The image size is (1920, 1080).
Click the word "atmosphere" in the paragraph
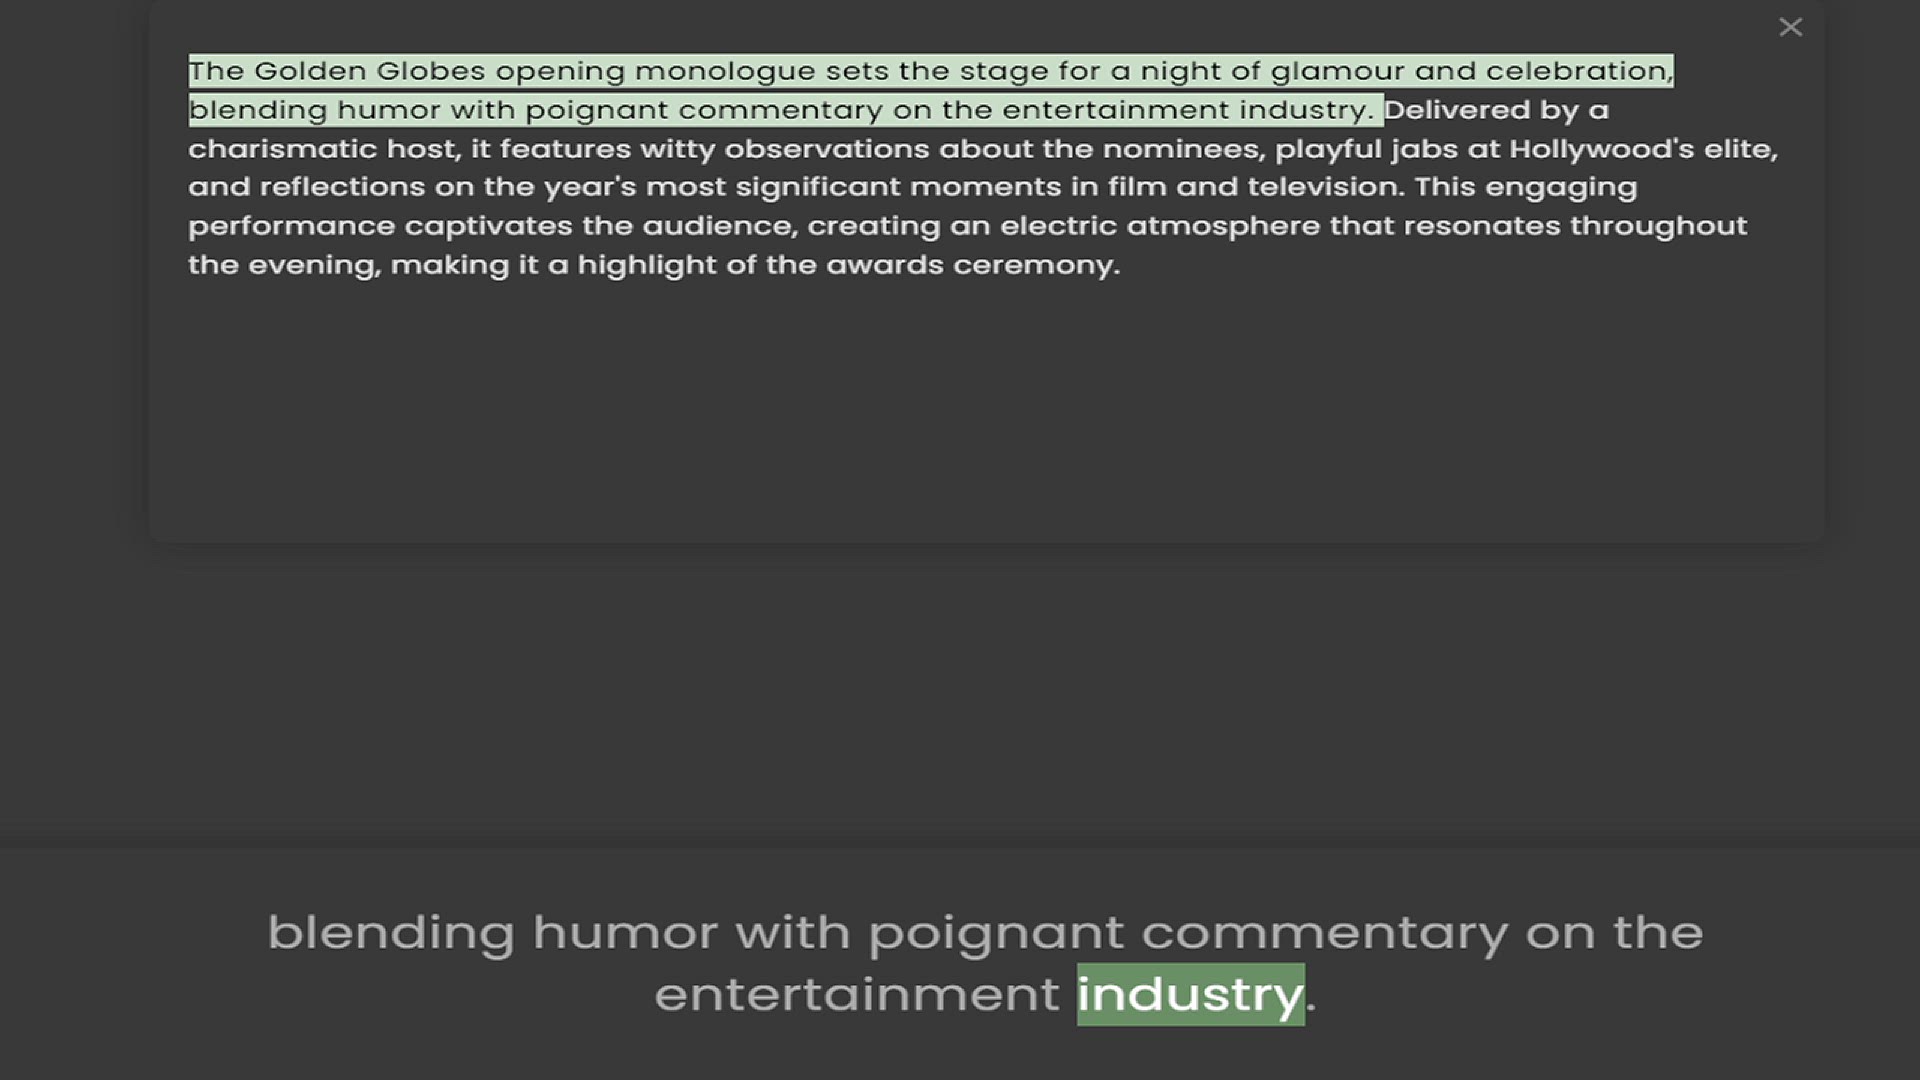[1223, 226]
